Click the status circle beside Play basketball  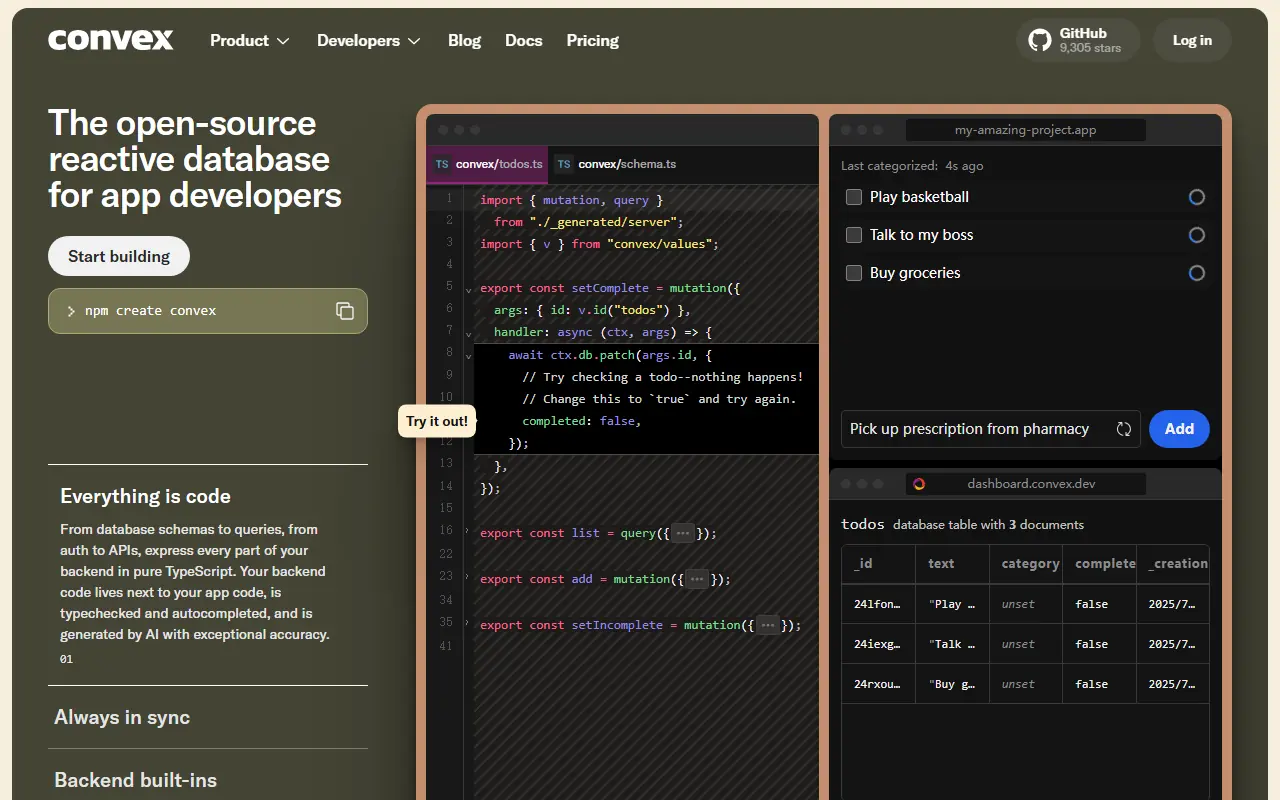1197,197
